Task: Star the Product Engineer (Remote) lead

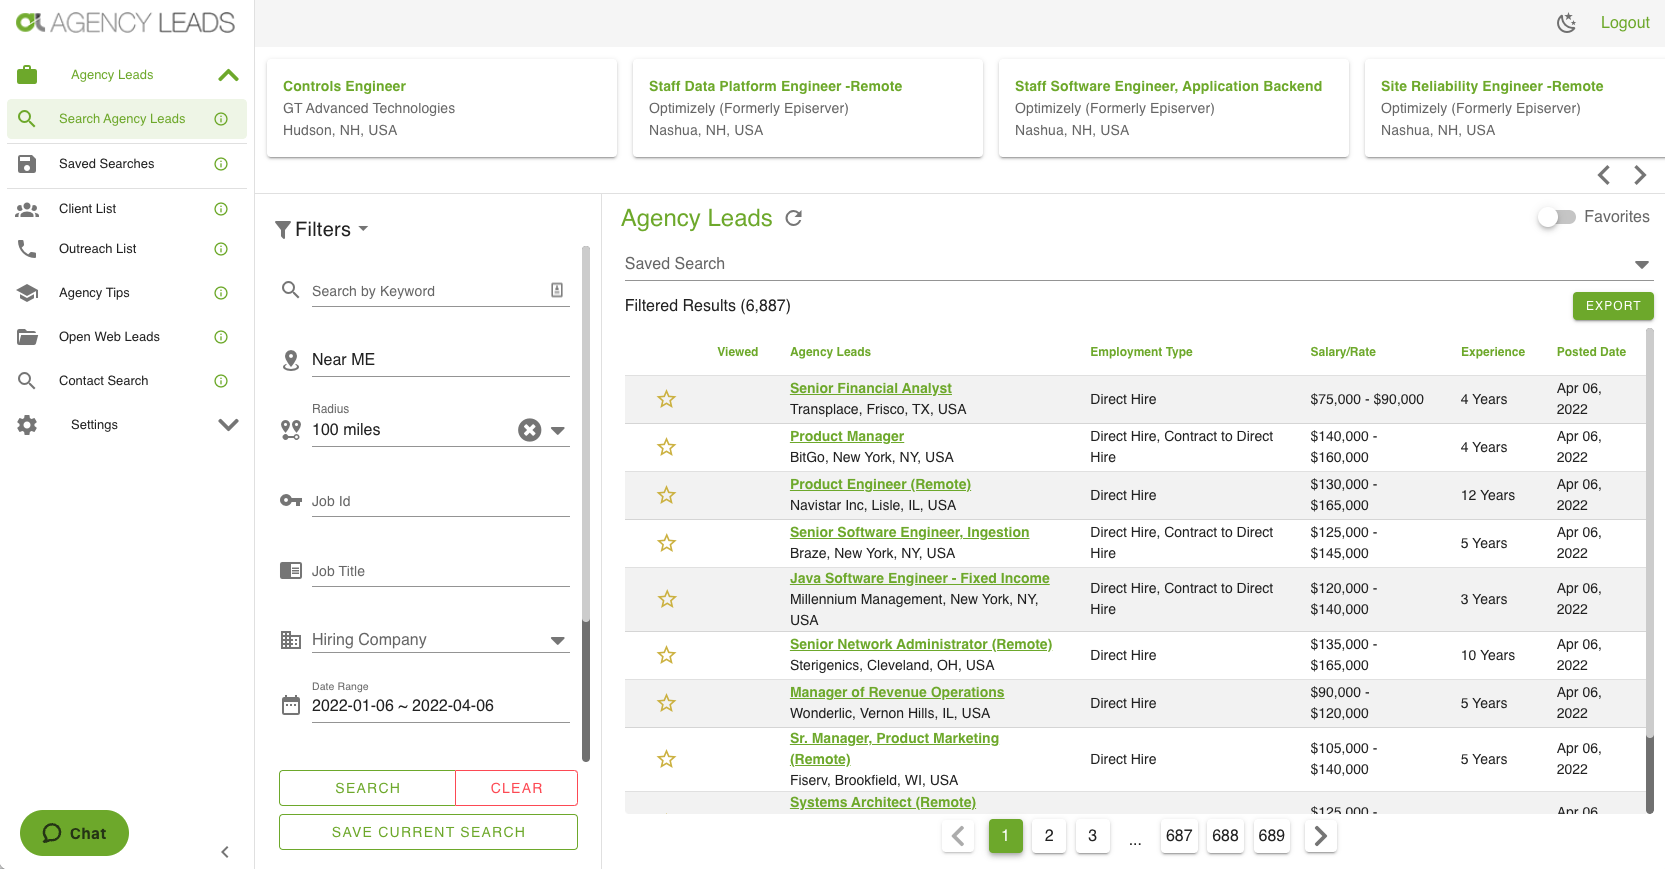Action: tap(666, 495)
